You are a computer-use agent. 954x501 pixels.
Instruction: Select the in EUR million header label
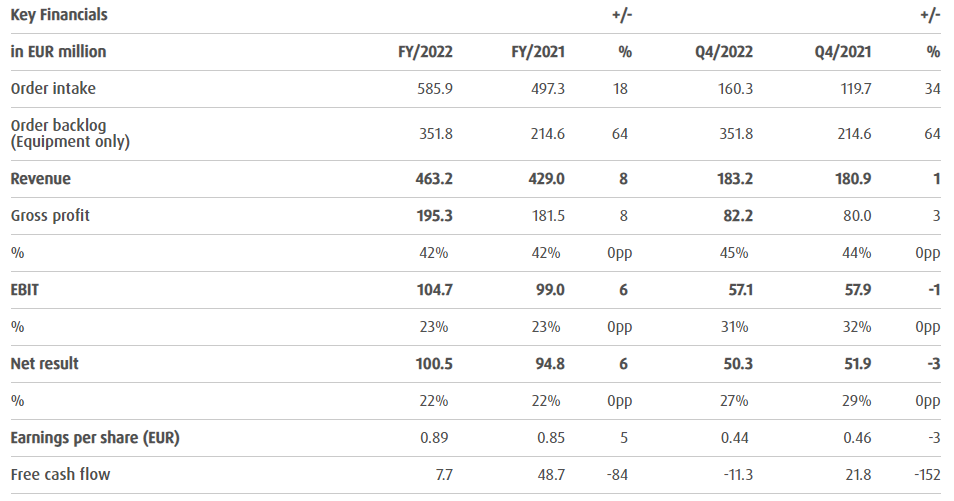coord(58,52)
